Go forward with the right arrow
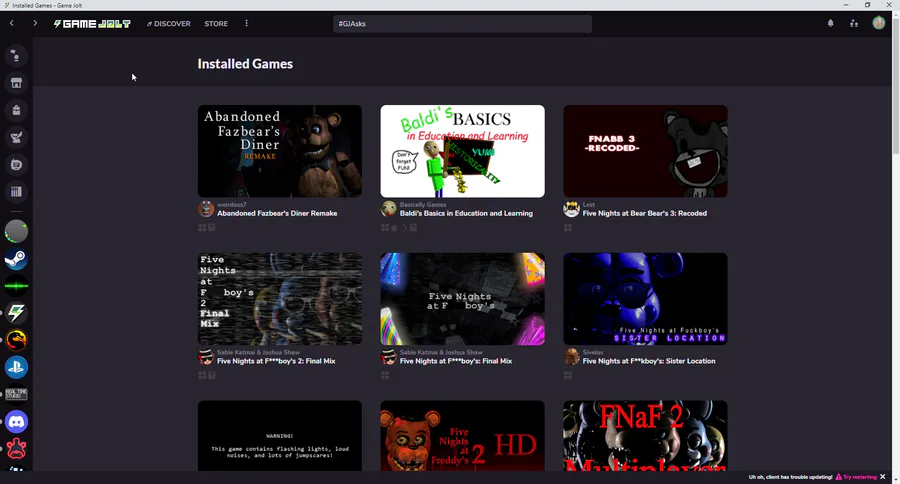 point(35,23)
